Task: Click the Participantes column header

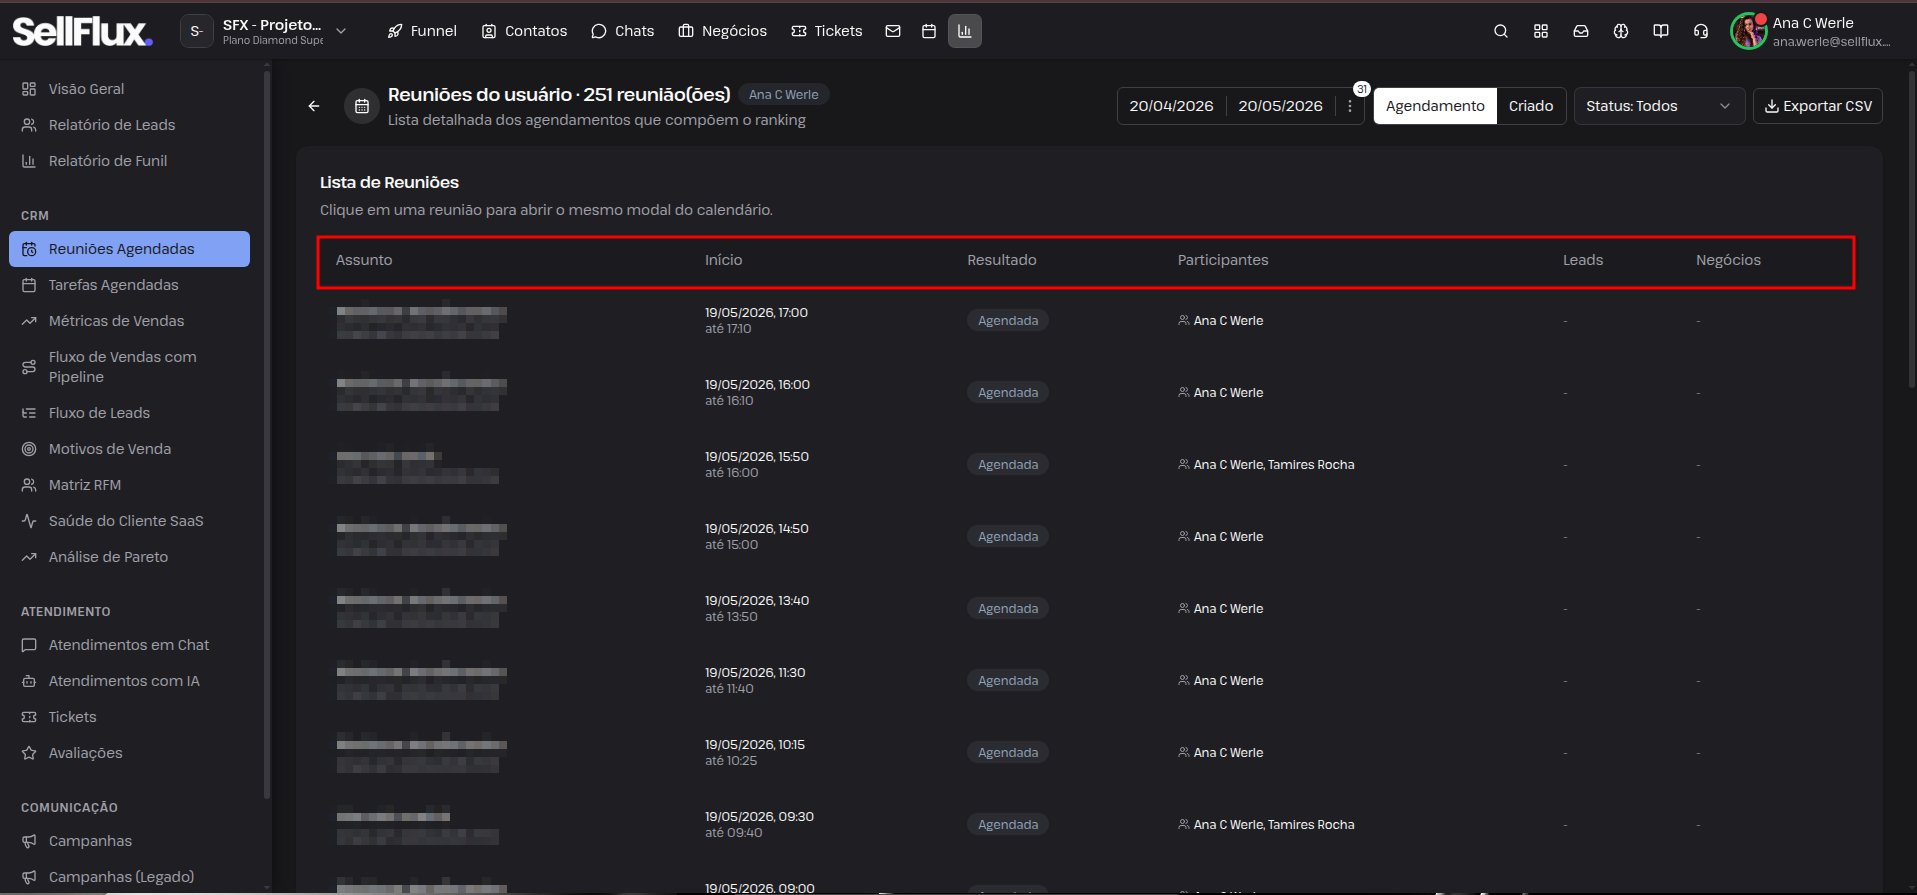Action: click(1223, 260)
